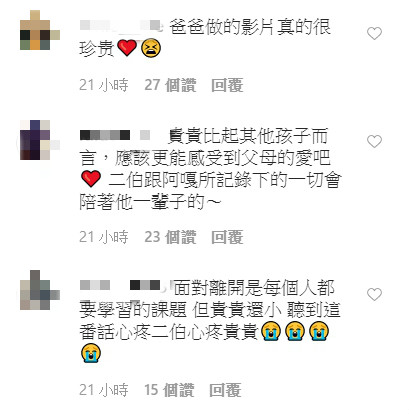Select comment text 應該更能感受到父母的愛吧
The image size is (409, 415).
pos(223,158)
